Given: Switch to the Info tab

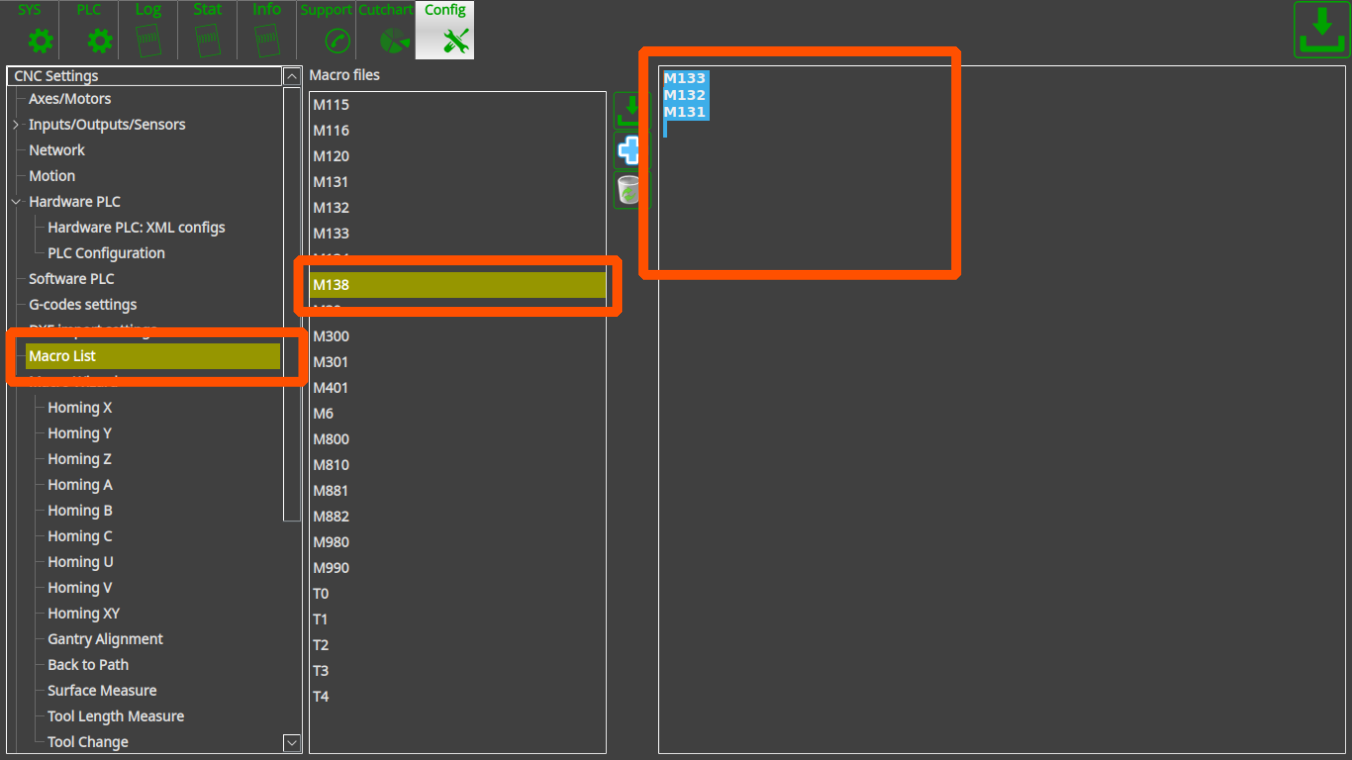Looking at the screenshot, I should [x=266, y=30].
